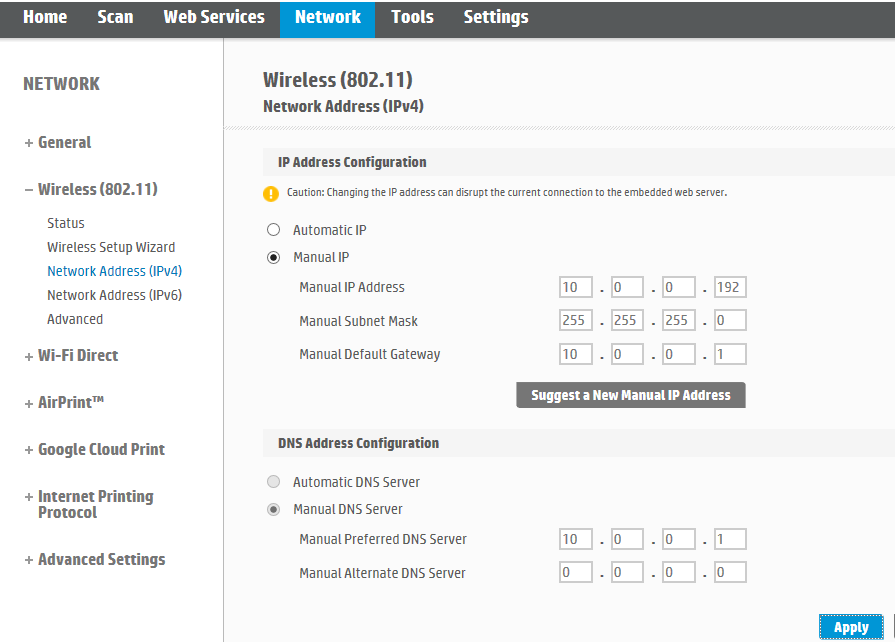Click the caution warning icon
Image resolution: width=895 pixels, height=642 pixels.
(x=270, y=192)
